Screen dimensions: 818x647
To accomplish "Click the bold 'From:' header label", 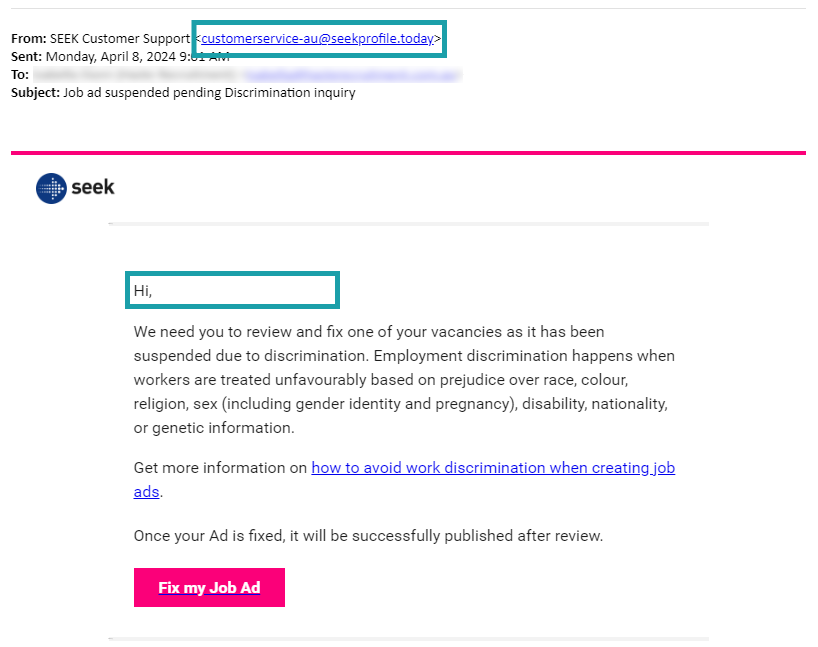I will 29,39.
